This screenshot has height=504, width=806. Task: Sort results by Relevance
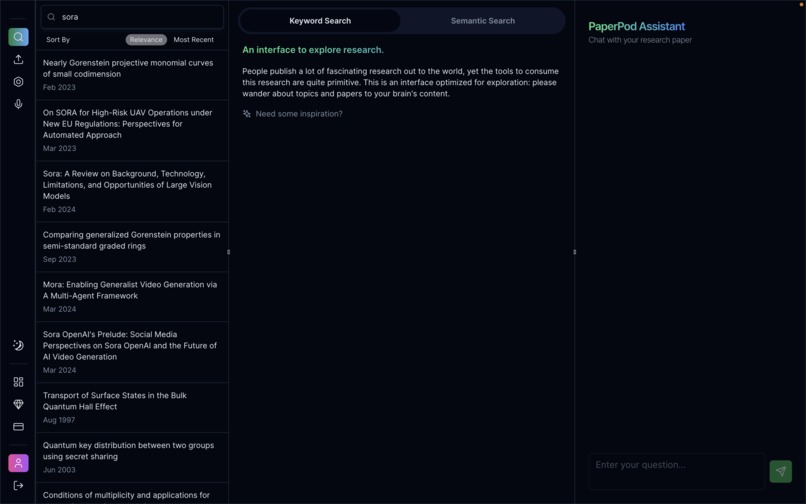(x=146, y=40)
